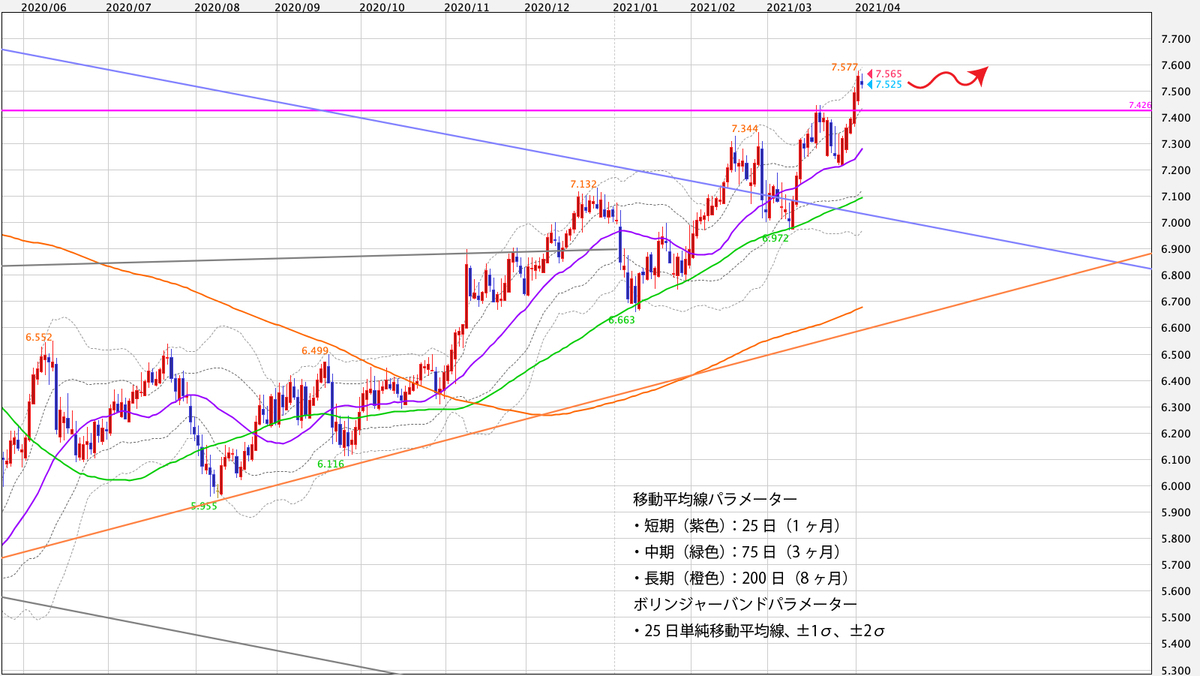Click the ボリンジャーバンドパラメーター heading

[745, 605]
